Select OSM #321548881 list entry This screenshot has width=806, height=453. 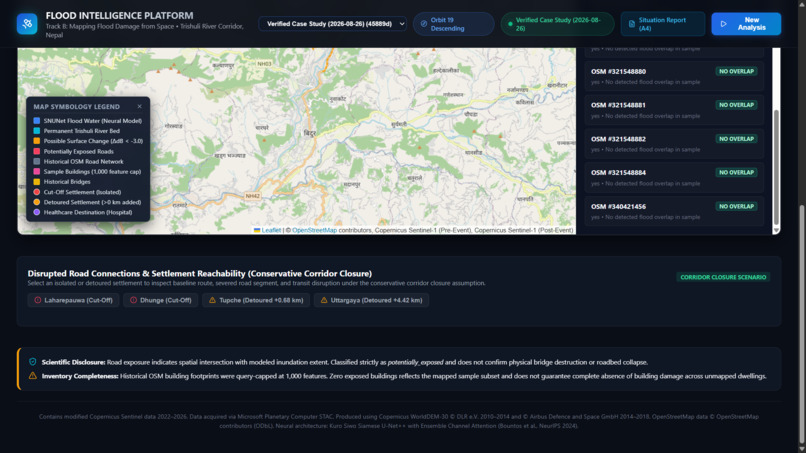[674, 110]
